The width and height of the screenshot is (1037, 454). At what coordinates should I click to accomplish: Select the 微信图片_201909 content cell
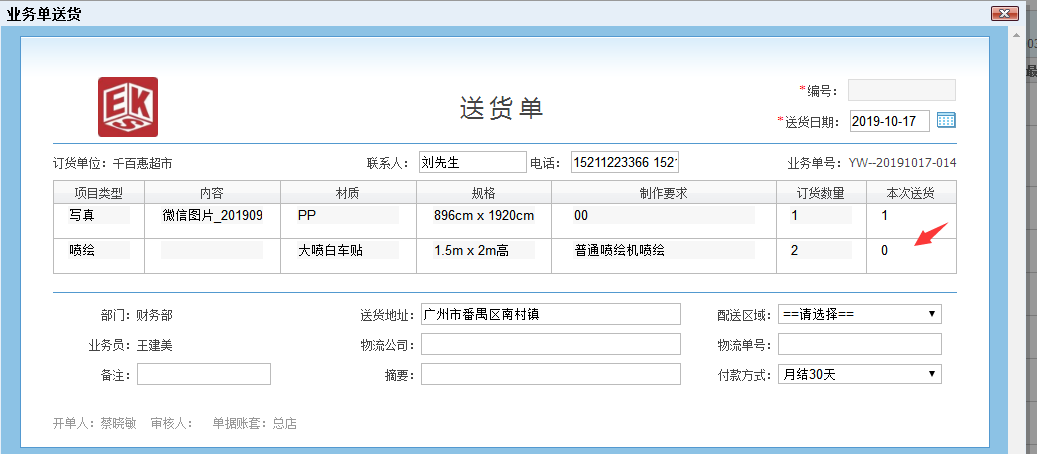(212, 215)
